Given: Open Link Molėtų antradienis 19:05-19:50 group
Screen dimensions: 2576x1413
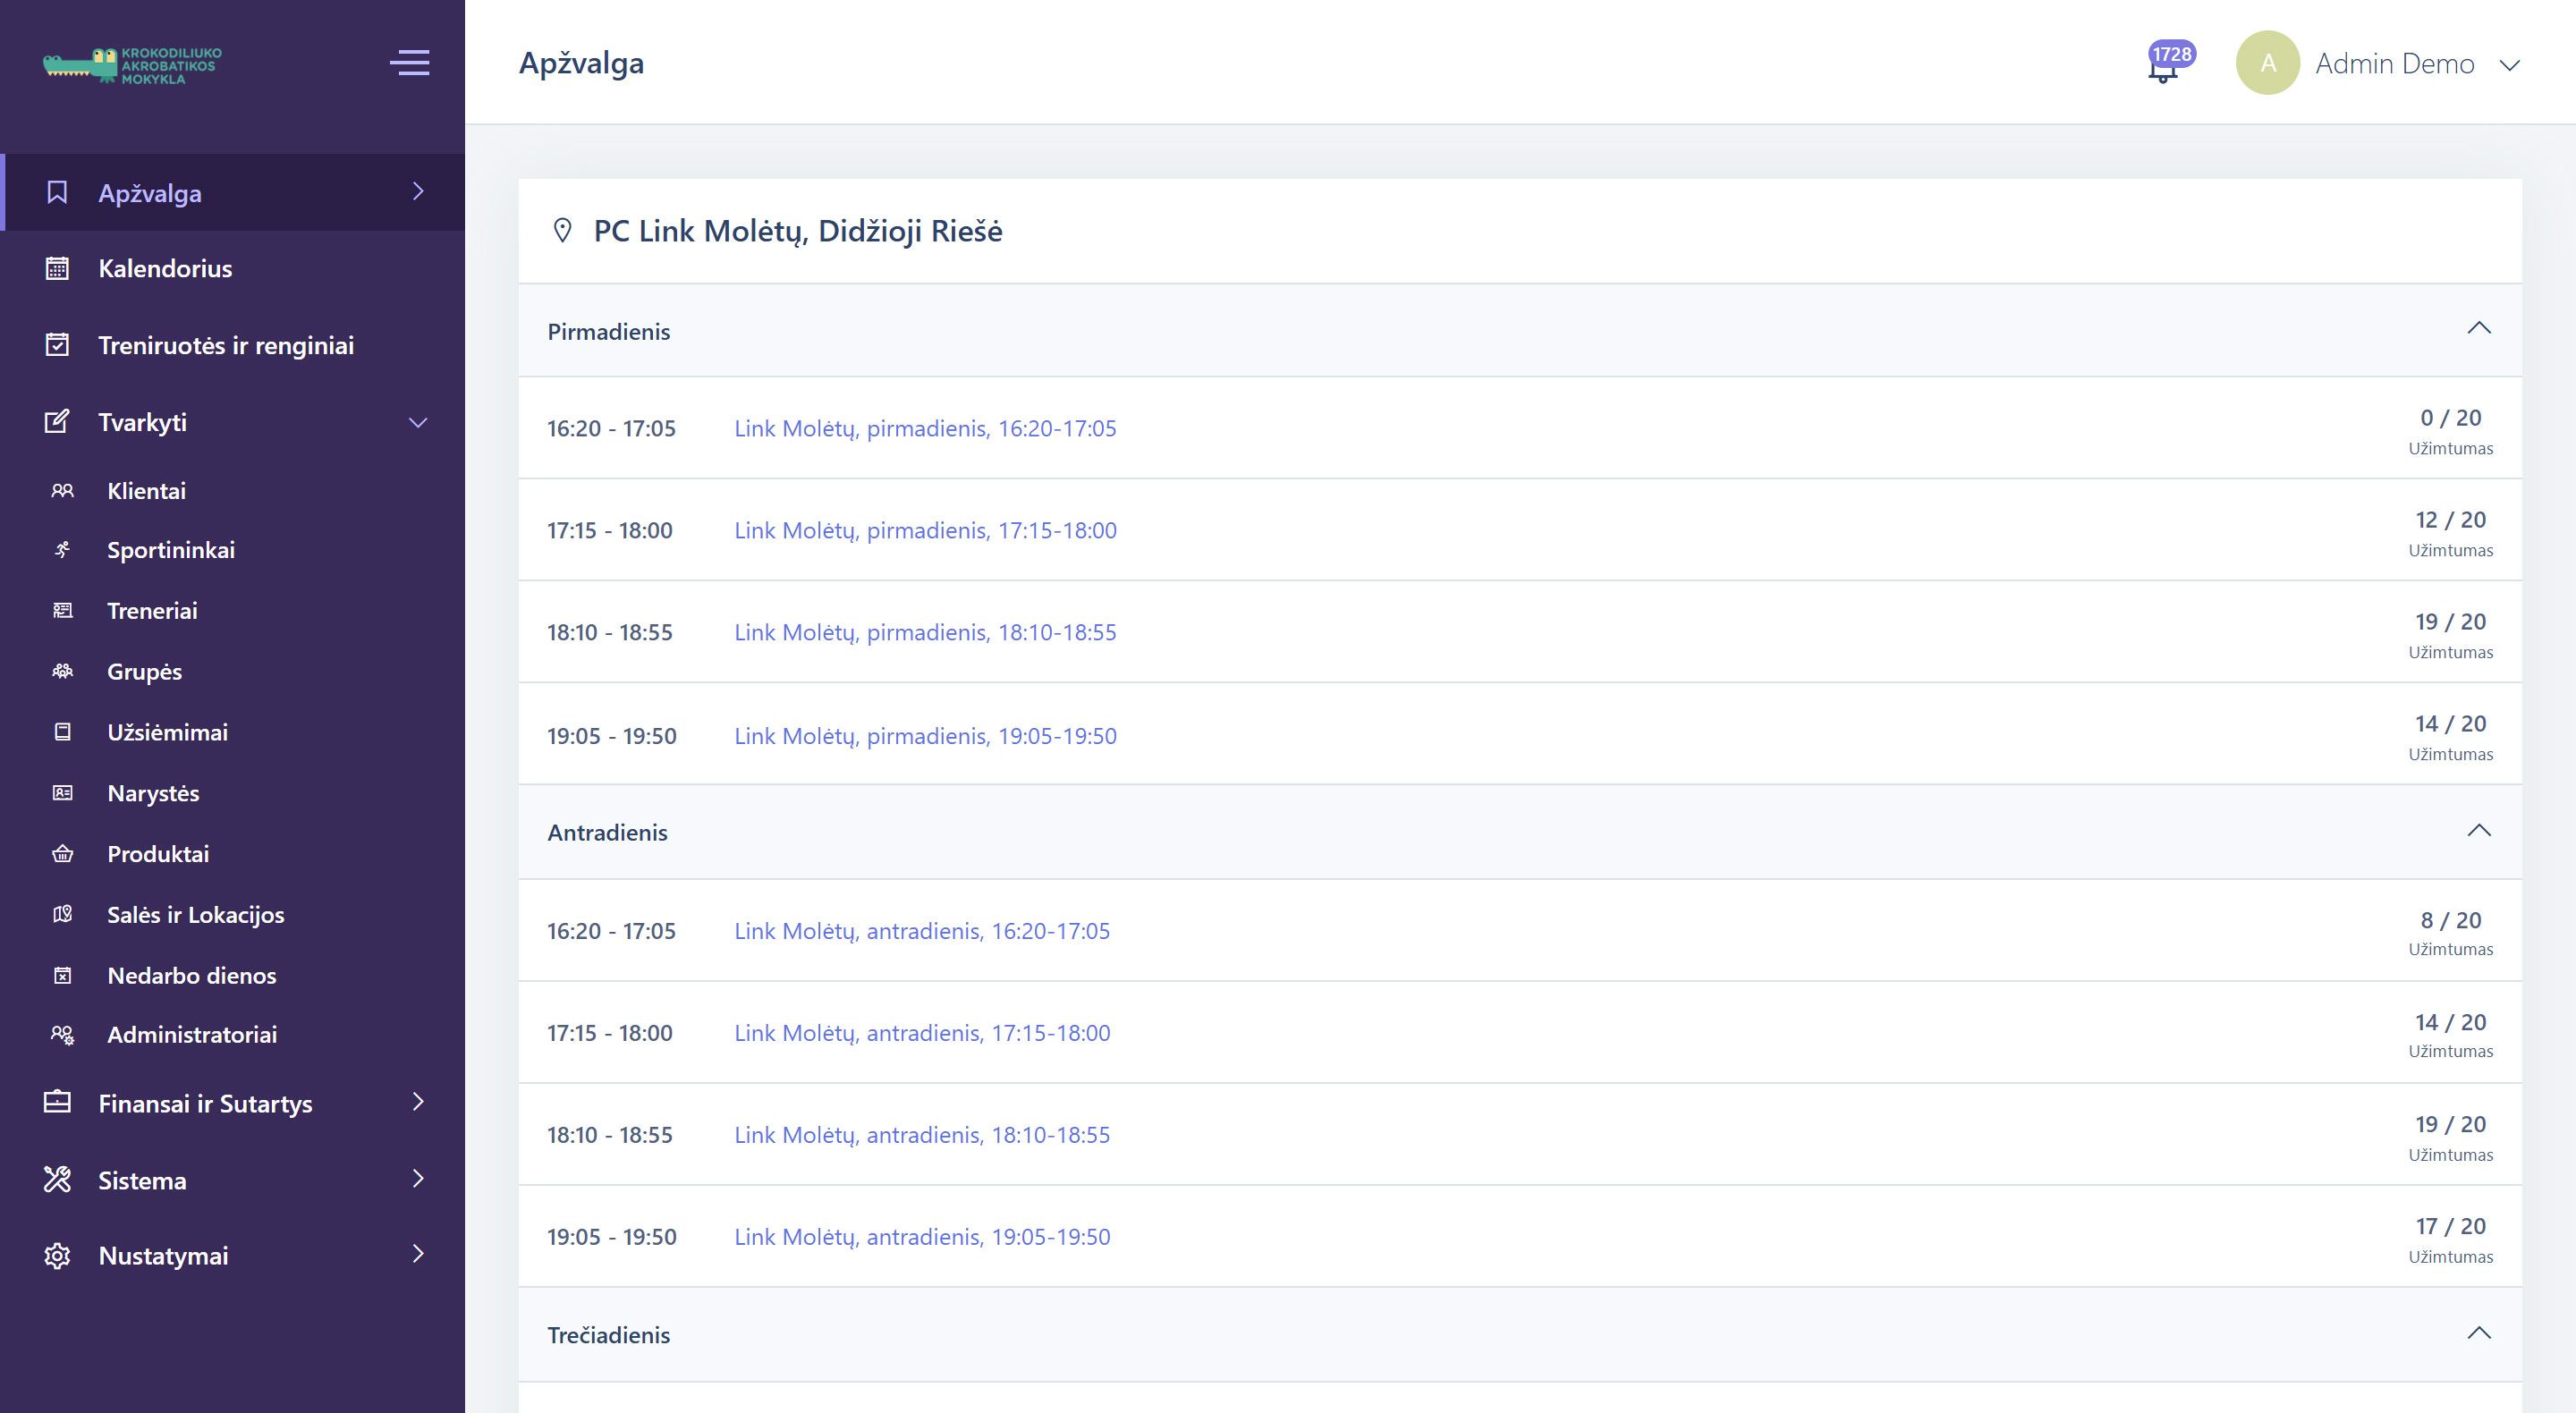Looking at the screenshot, I should [x=921, y=1237].
